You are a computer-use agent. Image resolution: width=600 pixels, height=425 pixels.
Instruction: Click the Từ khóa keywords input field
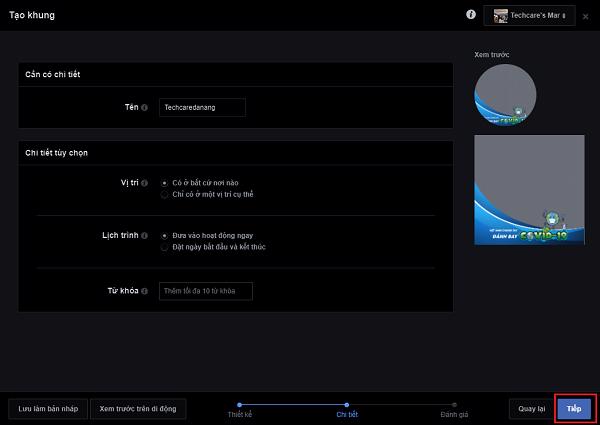pyautogui.click(x=205, y=291)
